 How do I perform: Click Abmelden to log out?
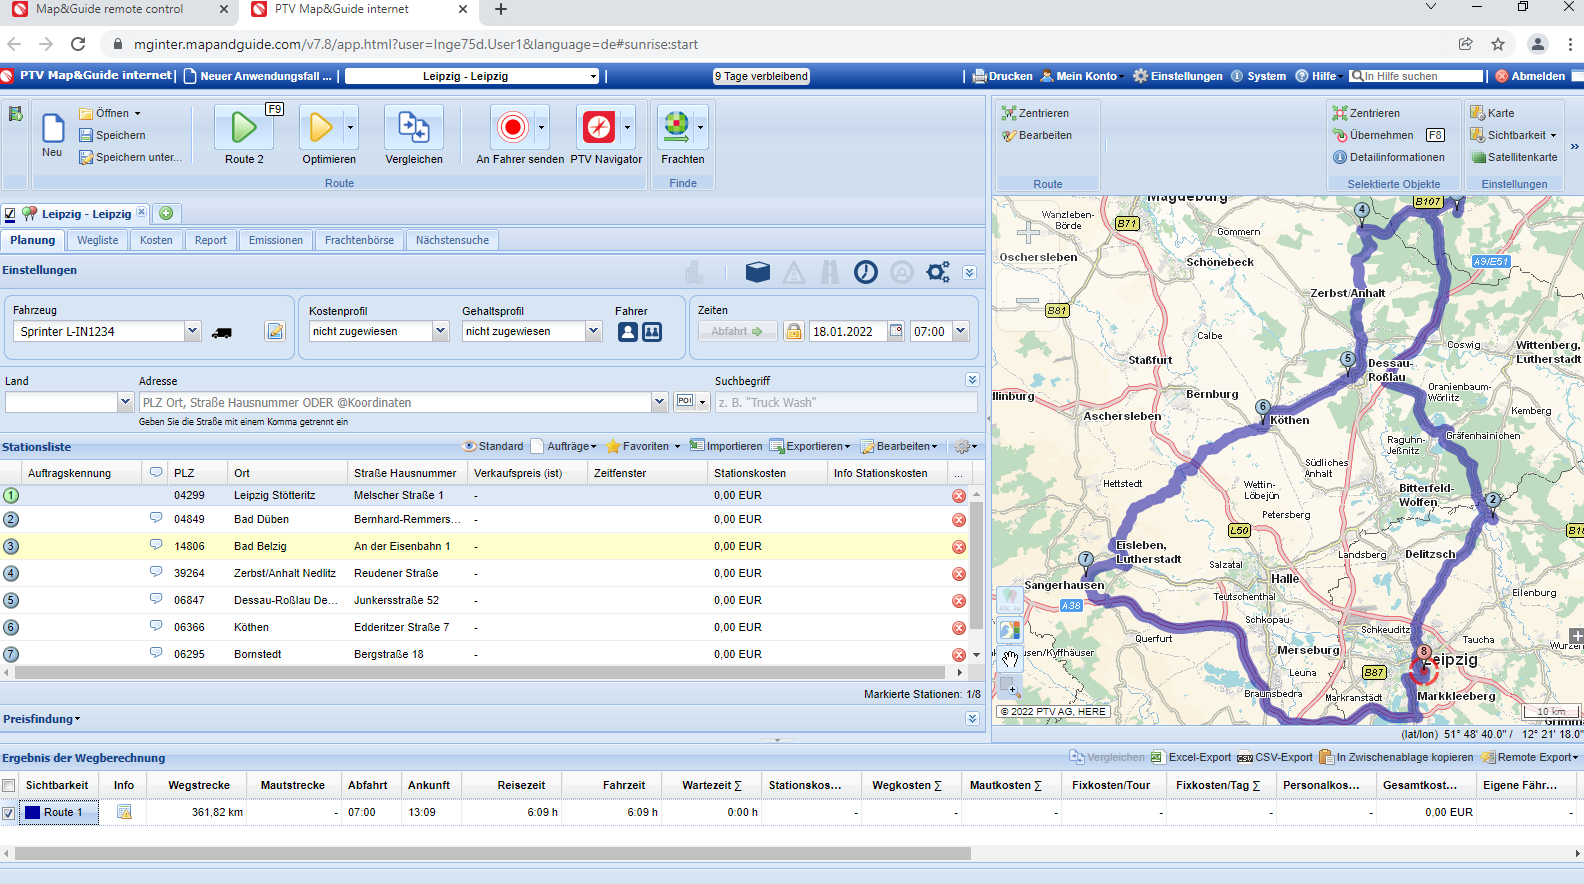click(1530, 76)
